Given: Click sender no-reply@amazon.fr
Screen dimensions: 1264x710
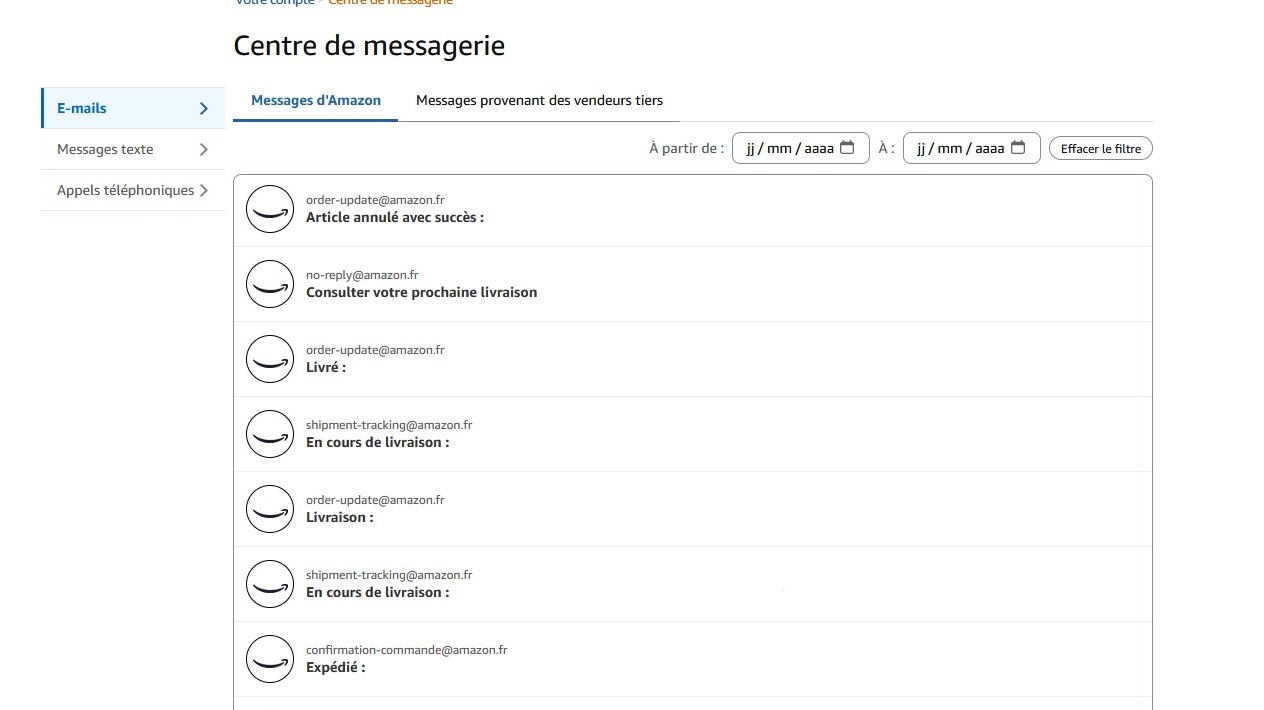Looking at the screenshot, I should click(362, 275).
